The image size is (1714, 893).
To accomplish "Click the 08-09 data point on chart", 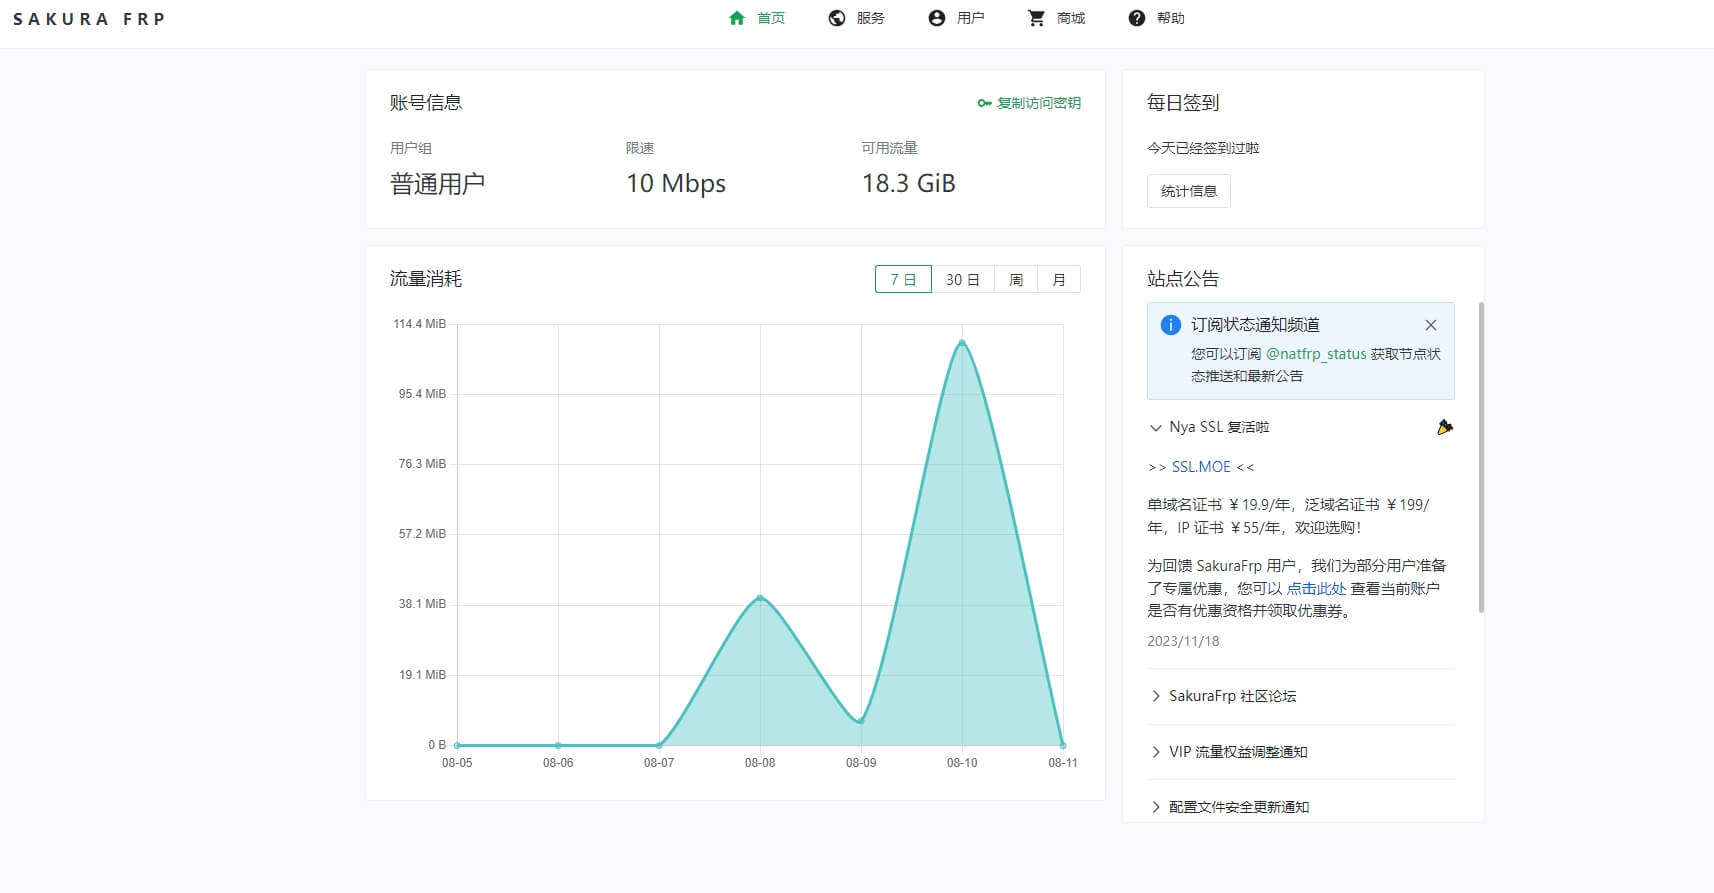I will tap(861, 721).
